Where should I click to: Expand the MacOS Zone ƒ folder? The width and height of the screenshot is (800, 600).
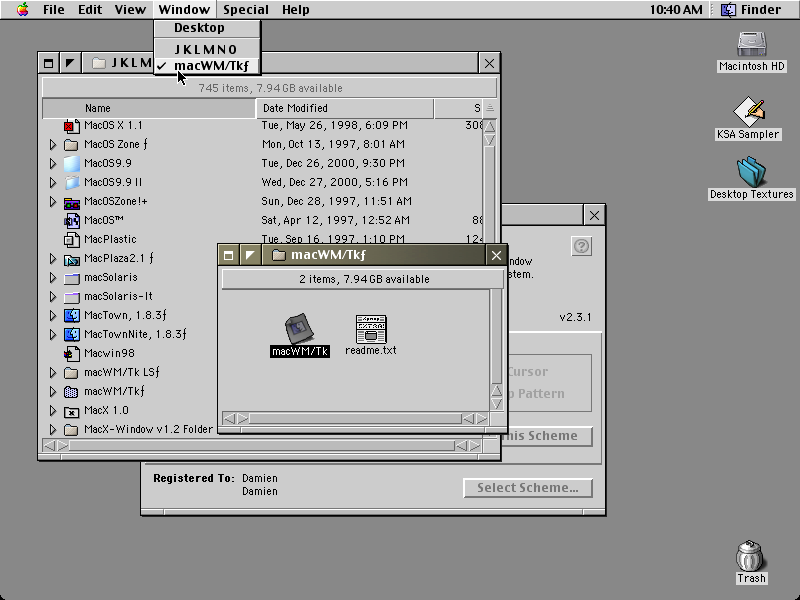53,144
